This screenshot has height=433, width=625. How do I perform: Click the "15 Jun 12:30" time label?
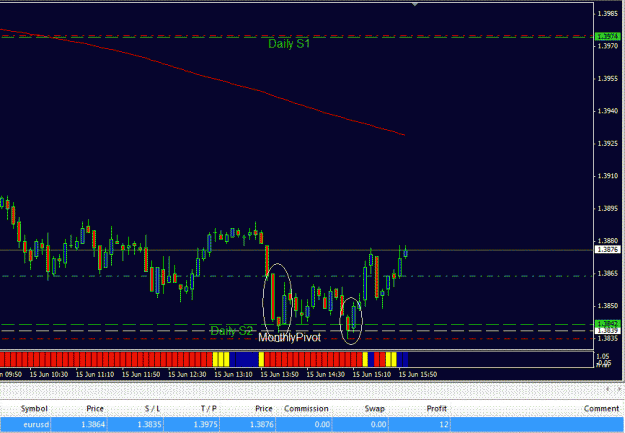point(187,374)
